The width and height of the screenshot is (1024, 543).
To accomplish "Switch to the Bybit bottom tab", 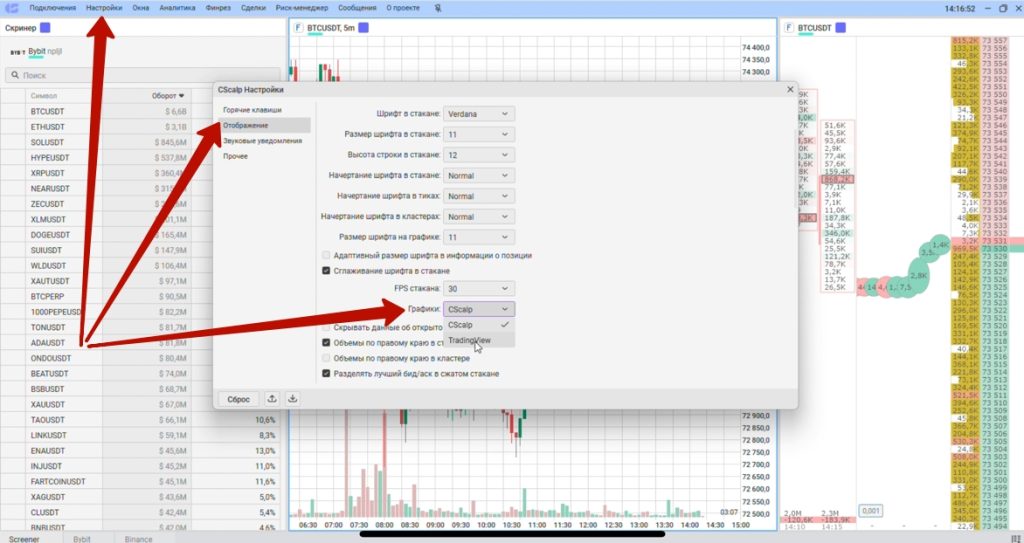I will (82, 539).
